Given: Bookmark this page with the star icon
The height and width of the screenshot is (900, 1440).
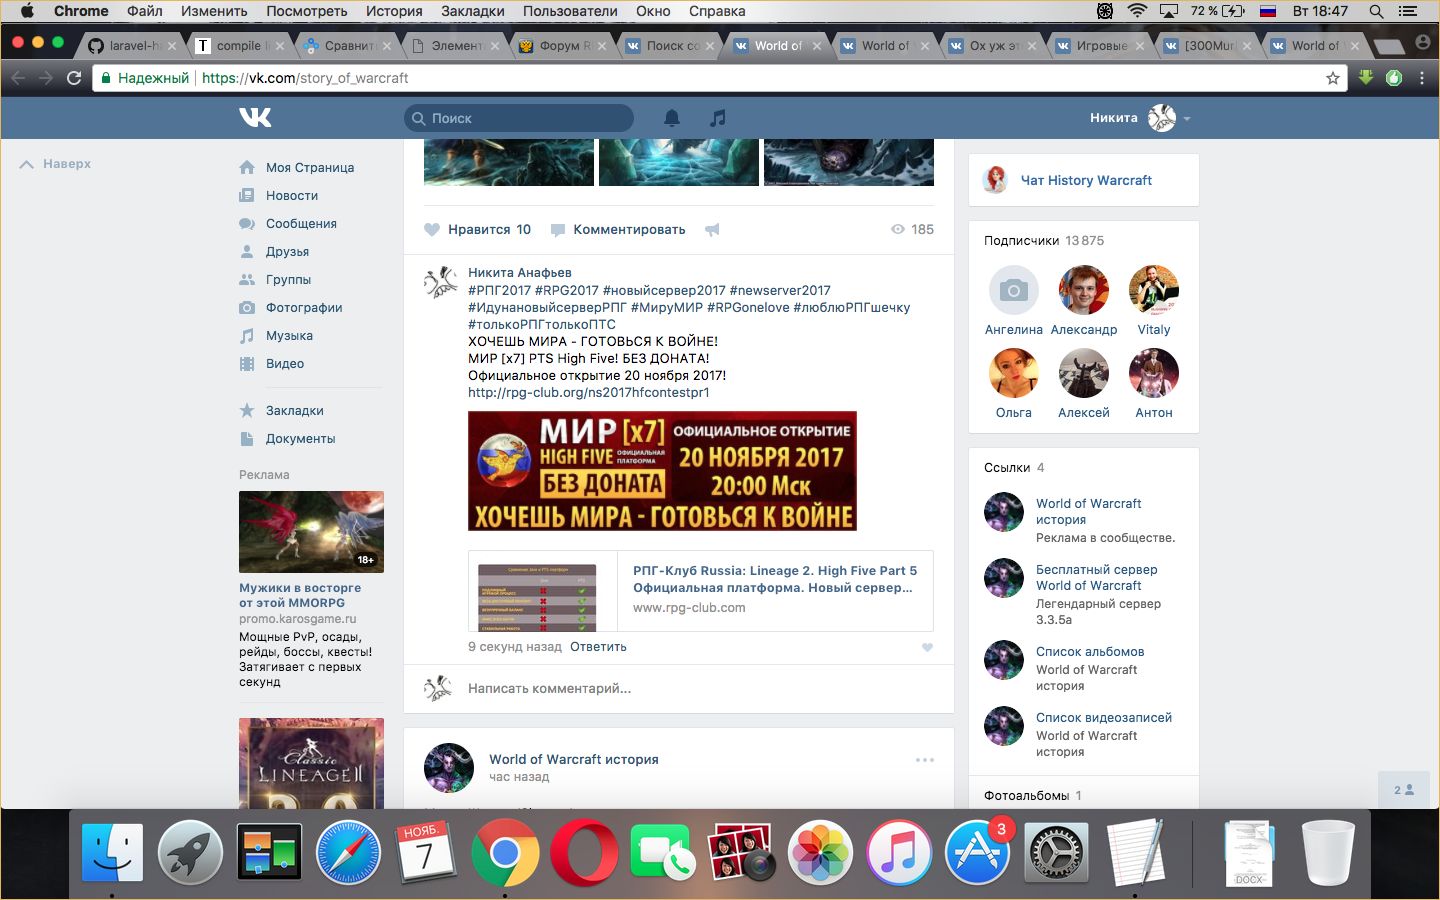Looking at the screenshot, I should [x=1332, y=78].
